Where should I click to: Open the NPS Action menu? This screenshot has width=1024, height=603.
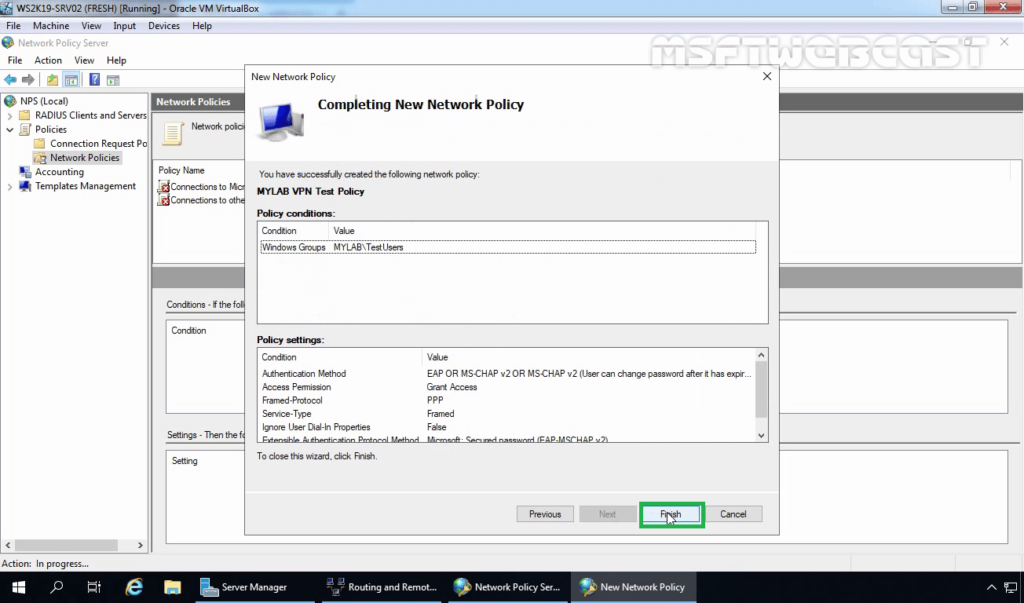48,60
